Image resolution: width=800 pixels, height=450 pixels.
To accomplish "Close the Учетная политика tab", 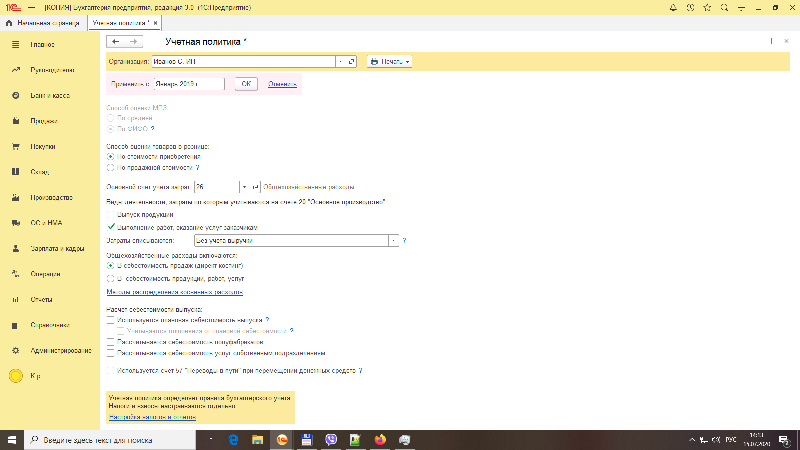I will (155, 23).
